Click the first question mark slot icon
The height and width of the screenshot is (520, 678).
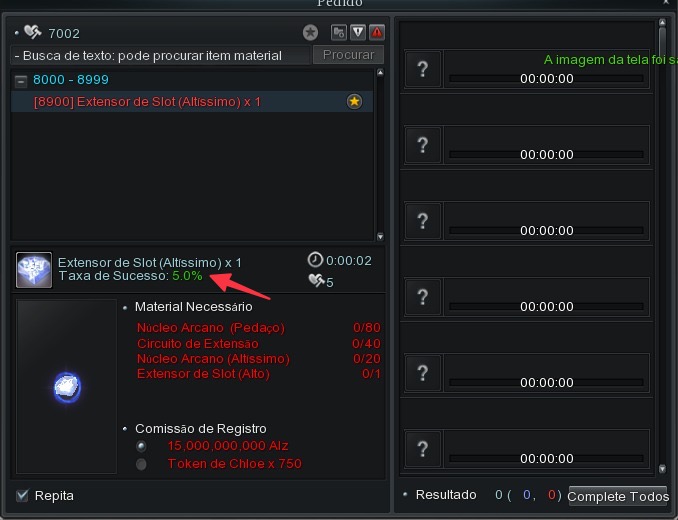click(423, 69)
